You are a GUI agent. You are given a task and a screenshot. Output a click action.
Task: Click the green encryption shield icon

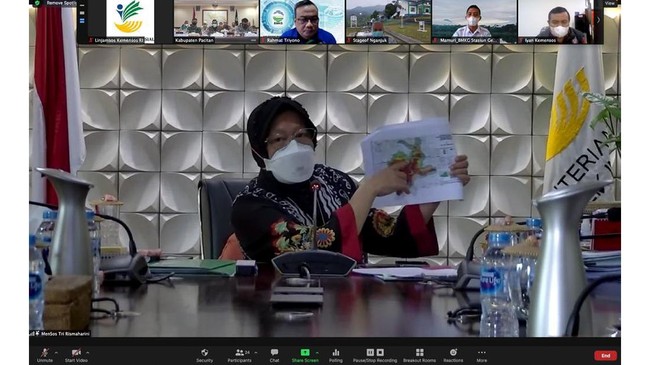(37, 3)
